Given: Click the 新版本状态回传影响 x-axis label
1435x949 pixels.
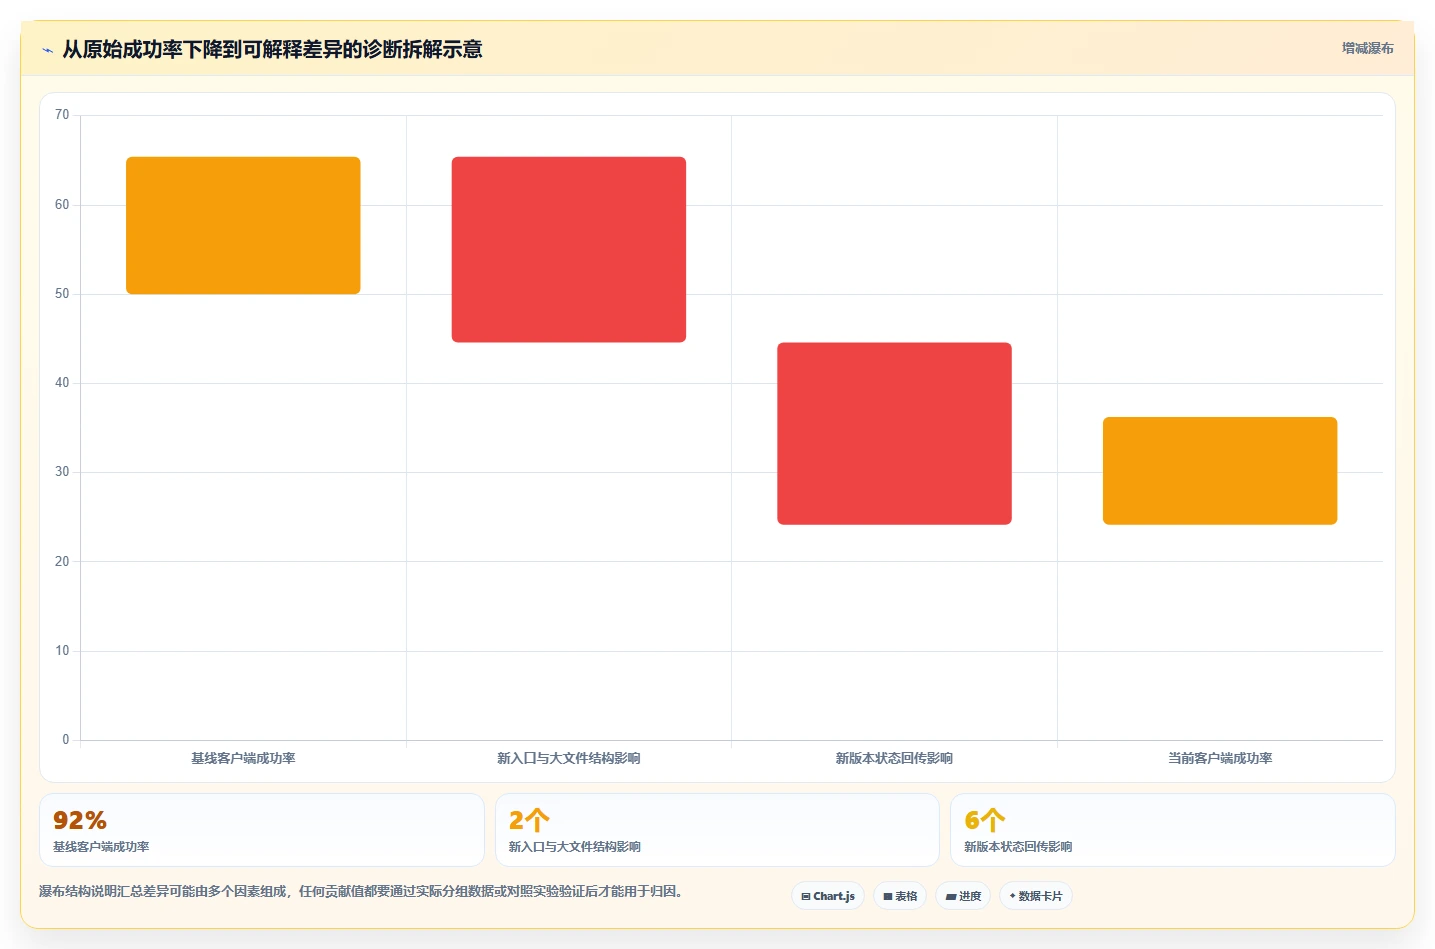Looking at the screenshot, I should tap(894, 758).
